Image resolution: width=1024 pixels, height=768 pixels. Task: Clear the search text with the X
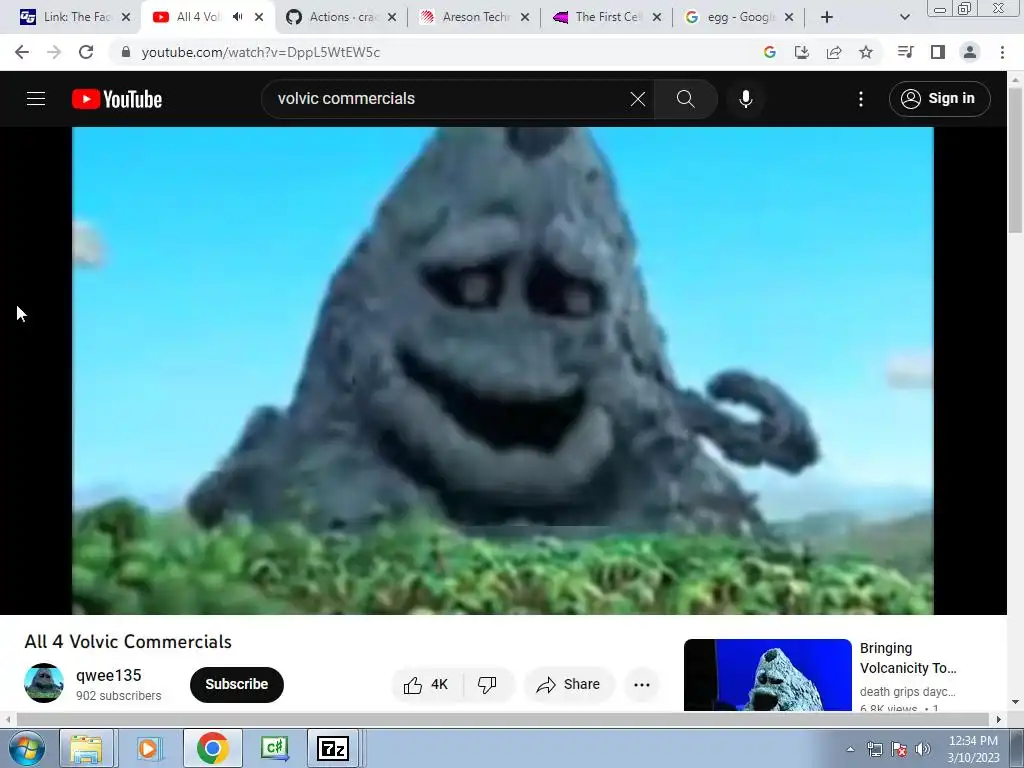[637, 99]
